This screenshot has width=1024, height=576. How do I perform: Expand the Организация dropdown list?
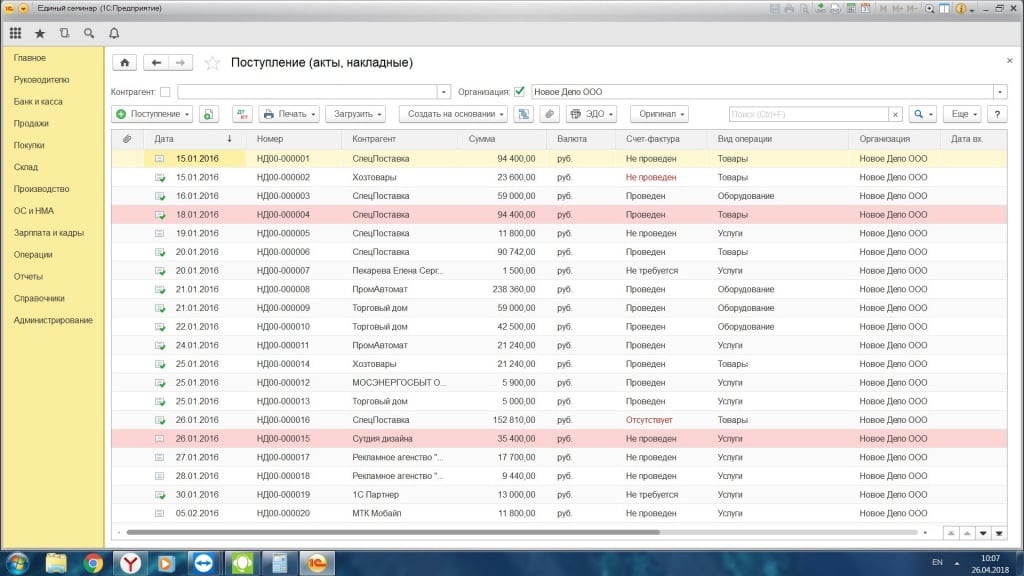pos(1001,92)
